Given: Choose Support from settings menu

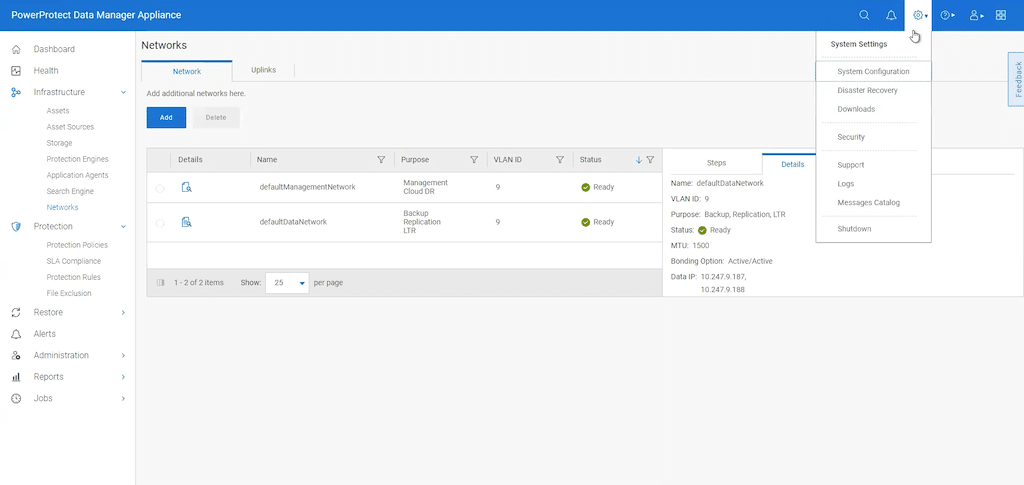Looking at the screenshot, I should click(x=850, y=165).
